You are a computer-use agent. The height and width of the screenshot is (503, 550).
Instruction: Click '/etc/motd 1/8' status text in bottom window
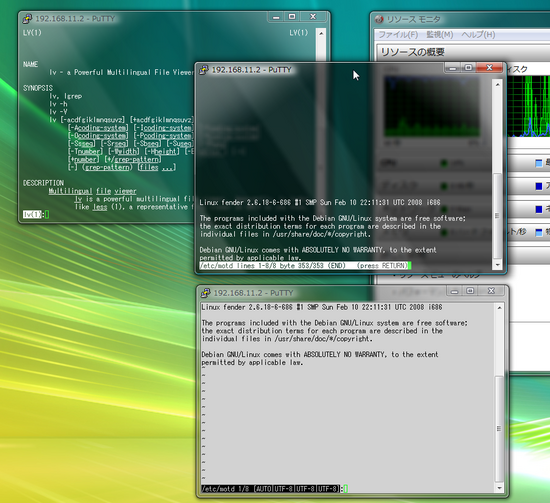coord(225,489)
